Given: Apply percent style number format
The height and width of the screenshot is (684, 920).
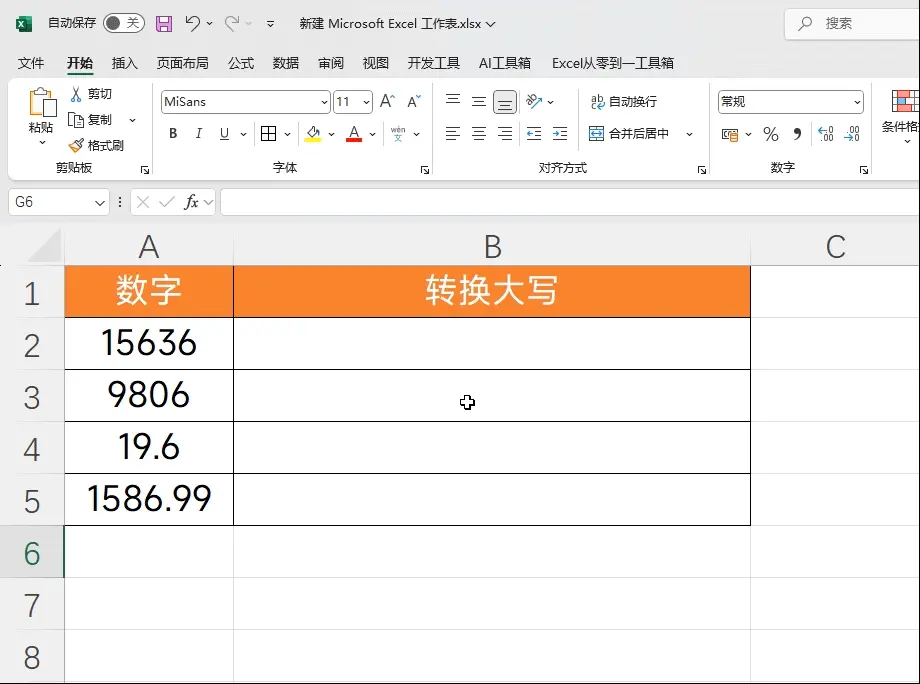Looking at the screenshot, I should point(770,134).
